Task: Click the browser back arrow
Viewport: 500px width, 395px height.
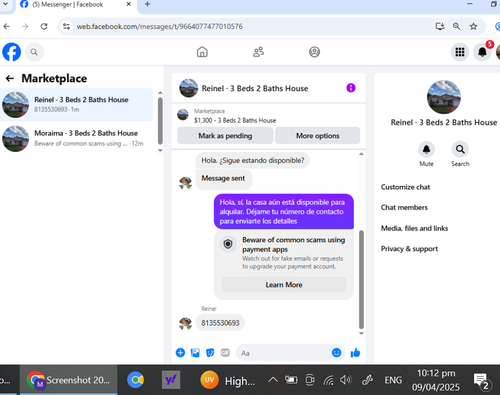Action: [x=7, y=26]
